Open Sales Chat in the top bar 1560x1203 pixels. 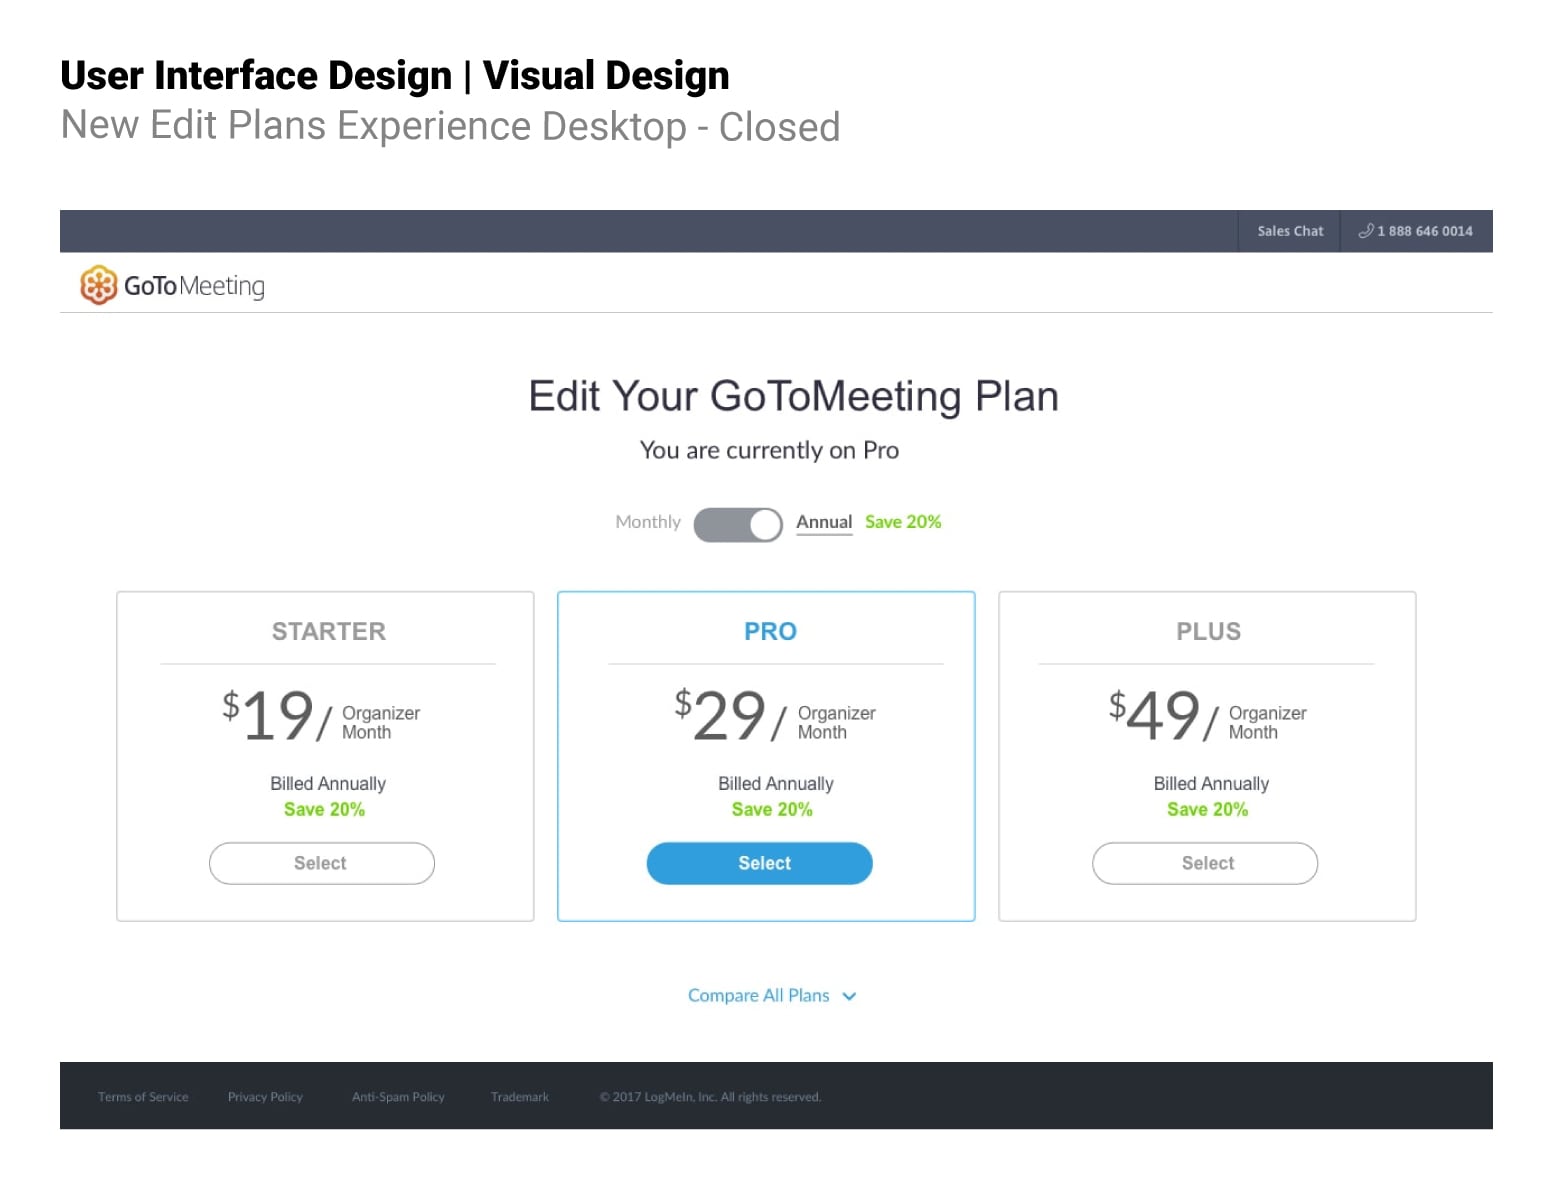click(x=1289, y=231)
